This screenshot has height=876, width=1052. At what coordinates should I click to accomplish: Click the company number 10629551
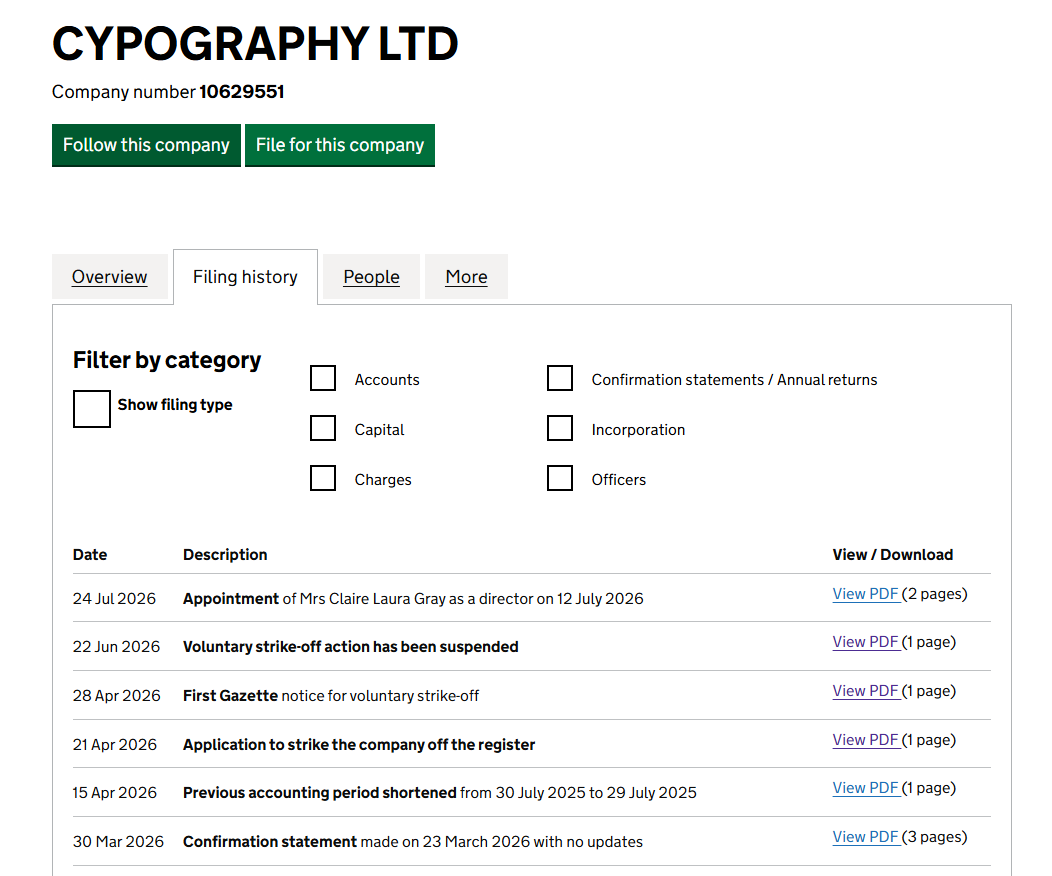[x=242, y=92]
